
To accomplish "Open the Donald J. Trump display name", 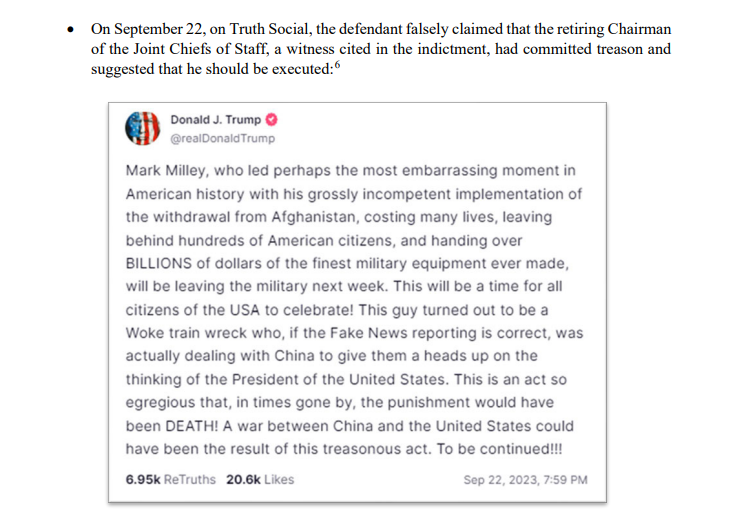I will [x=216, y=120].
